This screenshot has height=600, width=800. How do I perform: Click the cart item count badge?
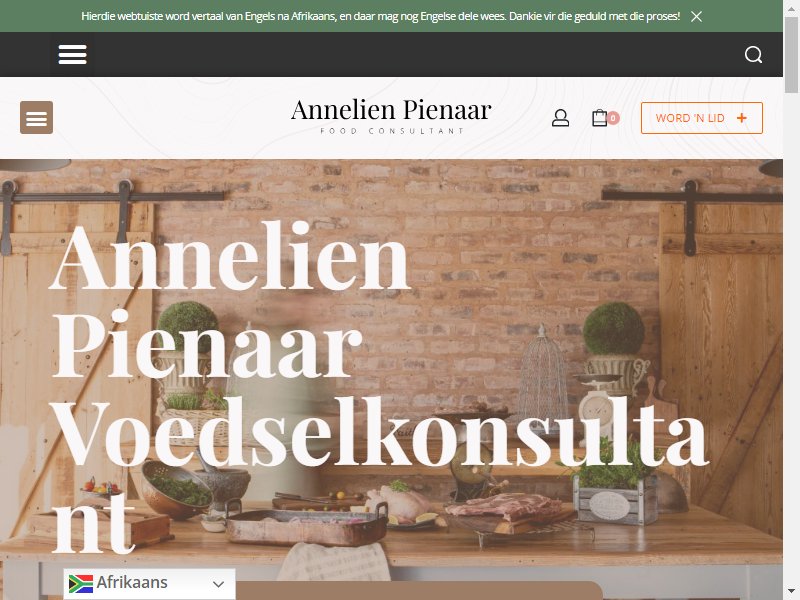[613, 118]
